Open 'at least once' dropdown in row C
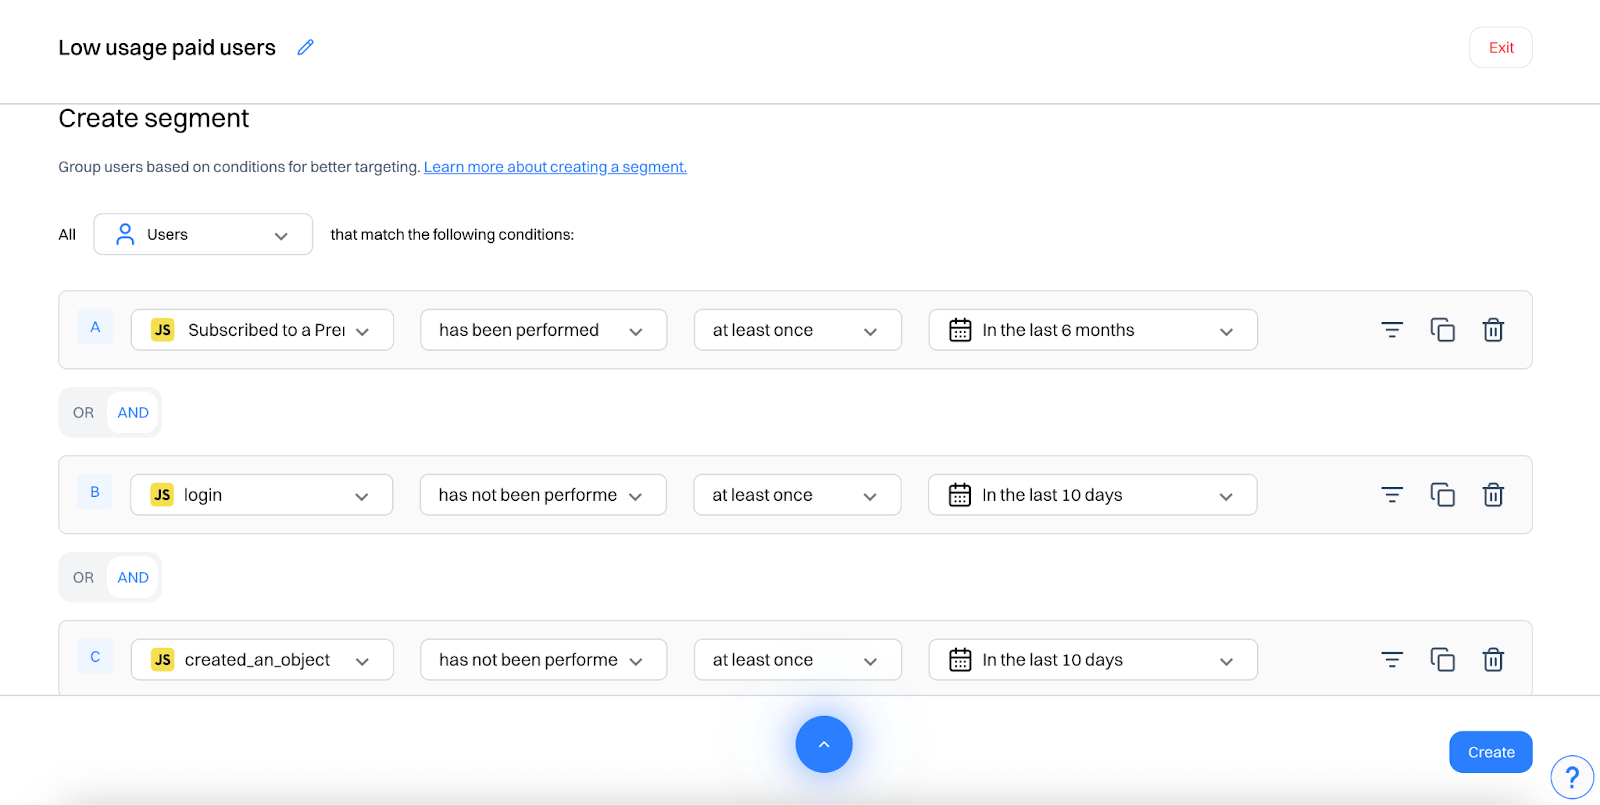This screenshot has height=805, width=1600. point(797,660)
